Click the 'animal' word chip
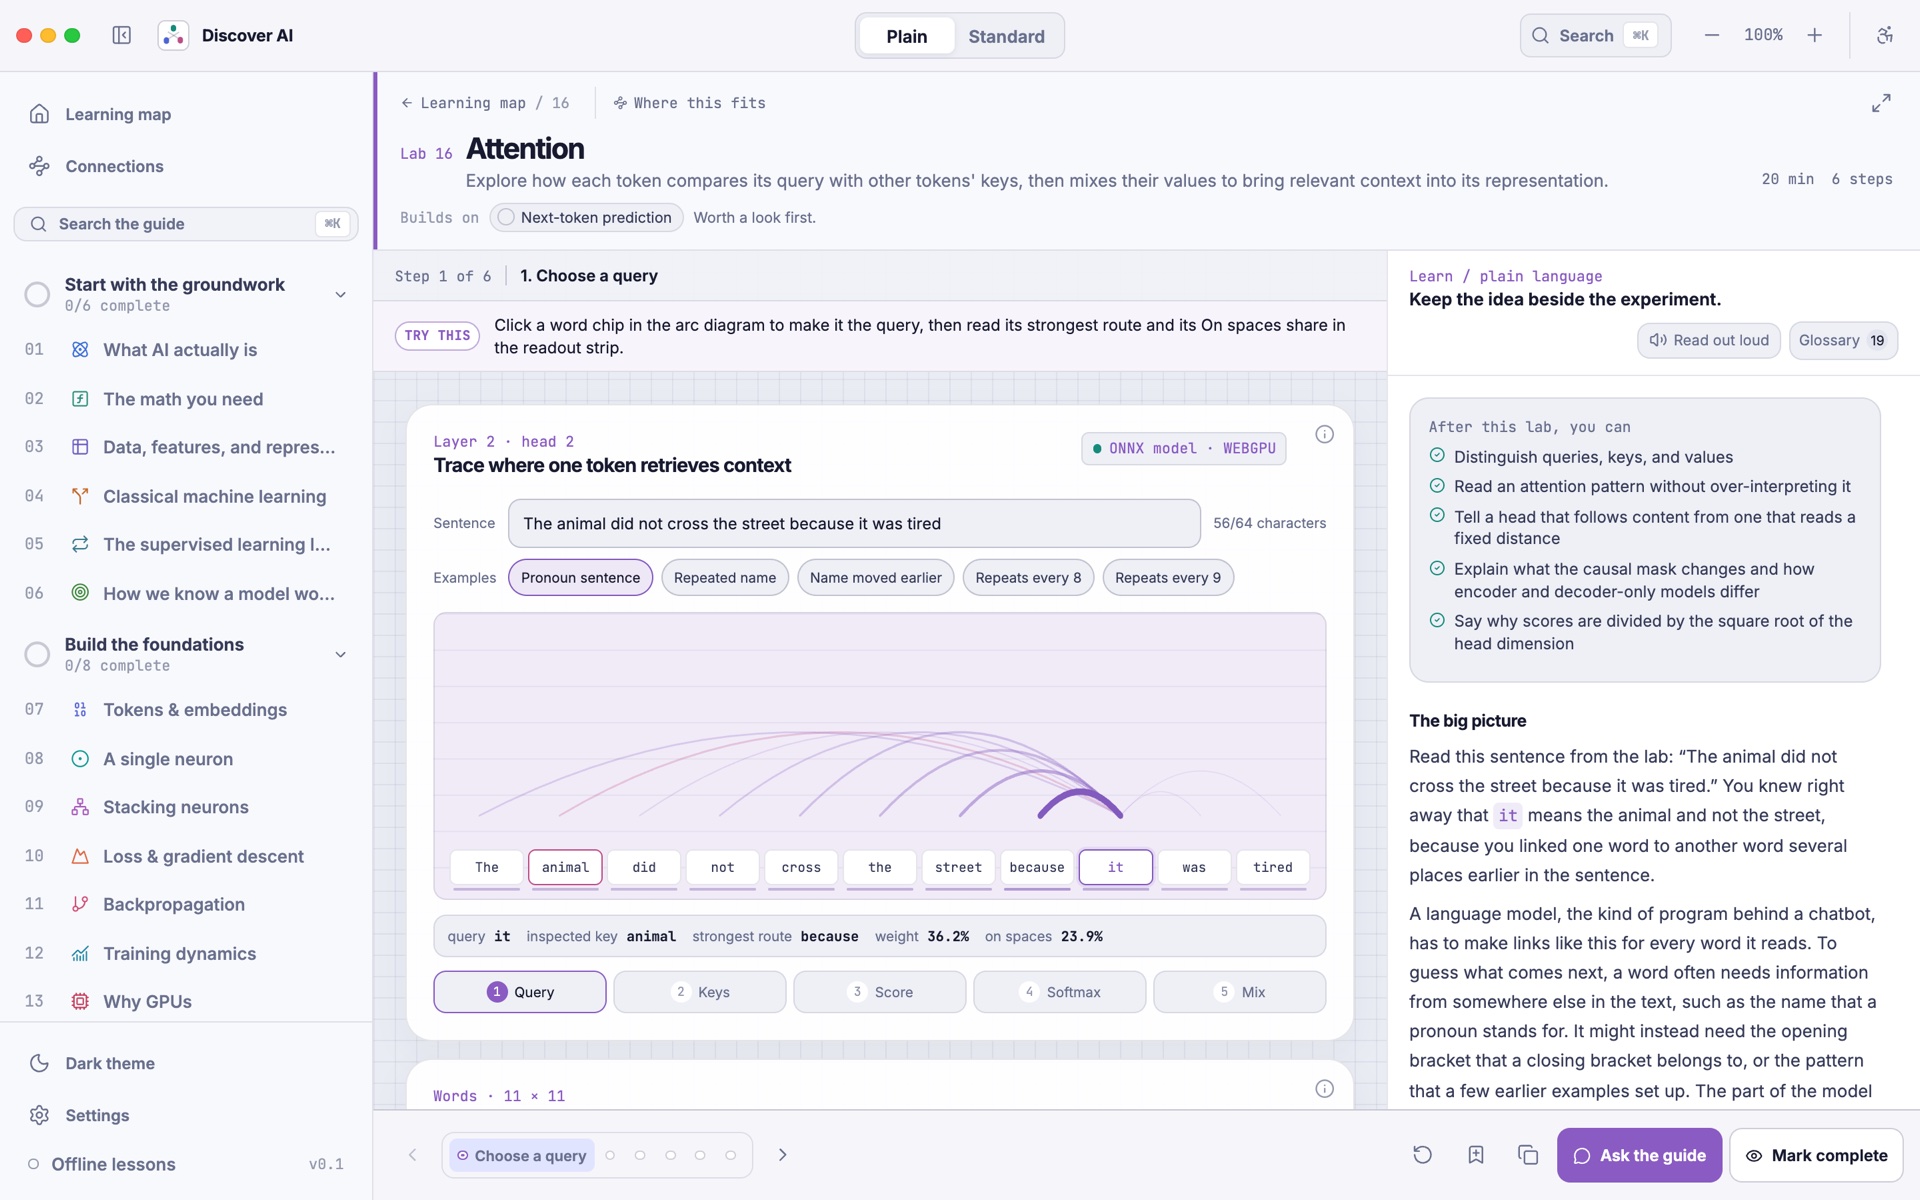The width and height of the screenshot is (1920, 1200). click(x=565, y=867)
